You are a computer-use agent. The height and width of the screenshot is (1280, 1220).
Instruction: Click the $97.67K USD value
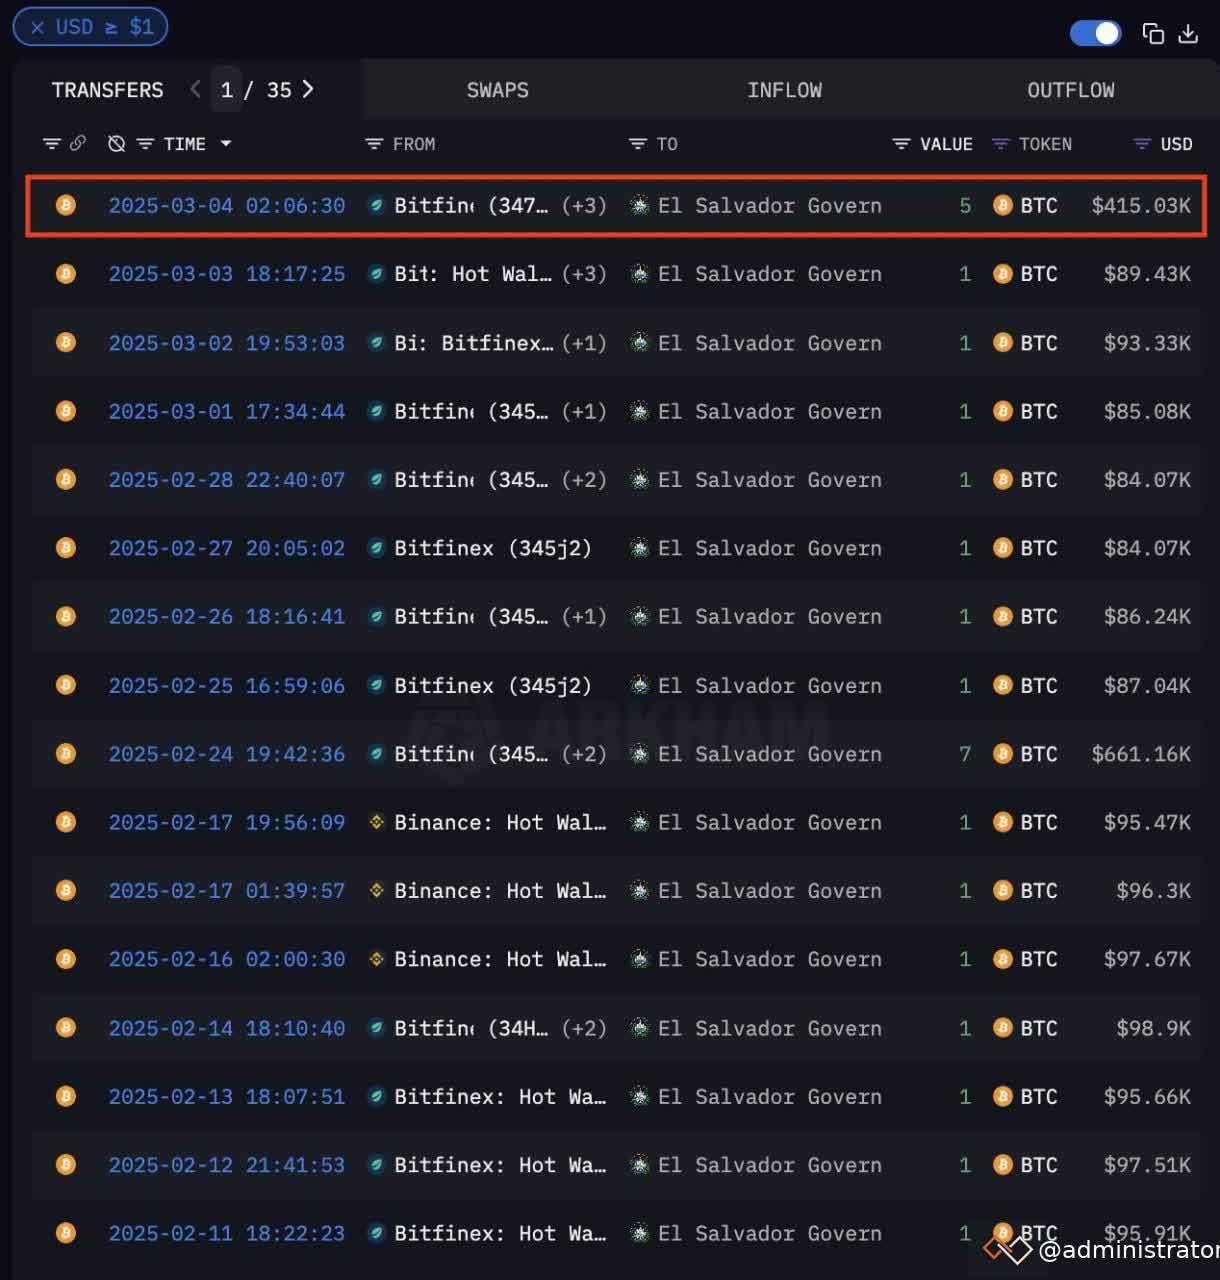click(x=1147, y=959)
